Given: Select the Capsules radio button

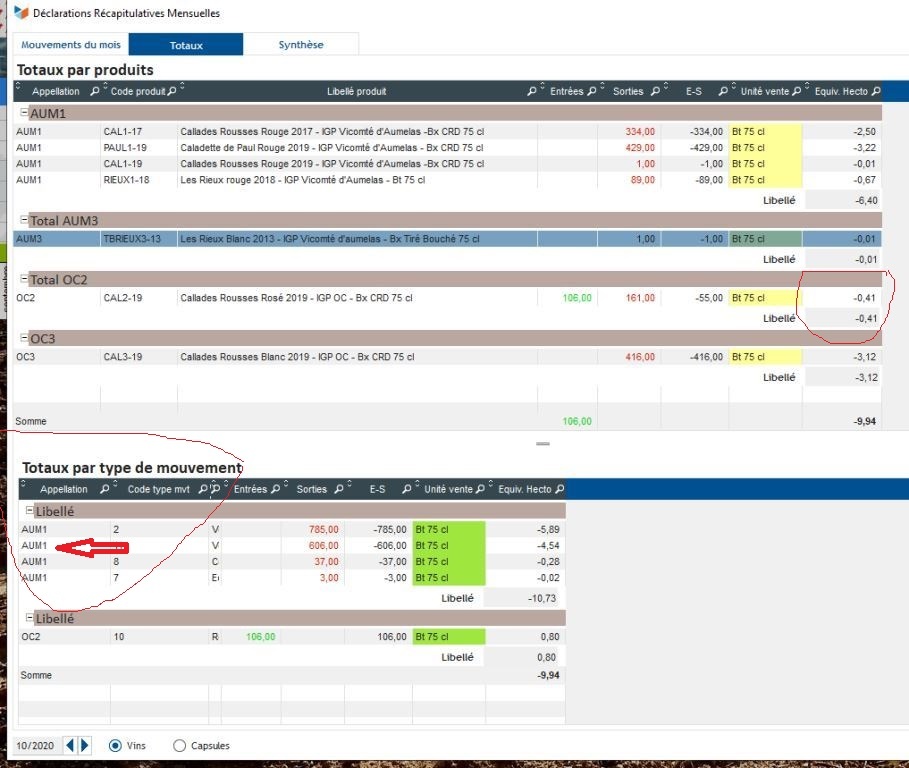Looking at the screenshot, I should tap(180, 745).
